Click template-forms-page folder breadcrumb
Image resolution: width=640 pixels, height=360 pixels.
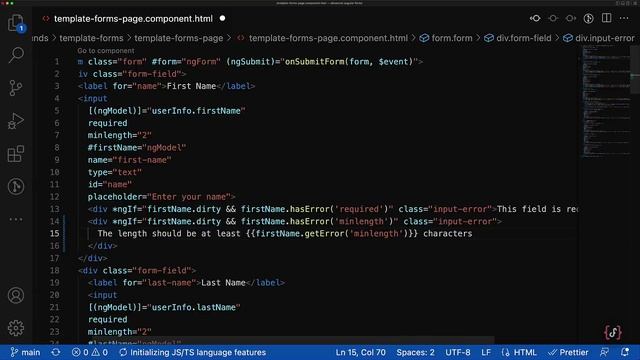click(179, 38)
